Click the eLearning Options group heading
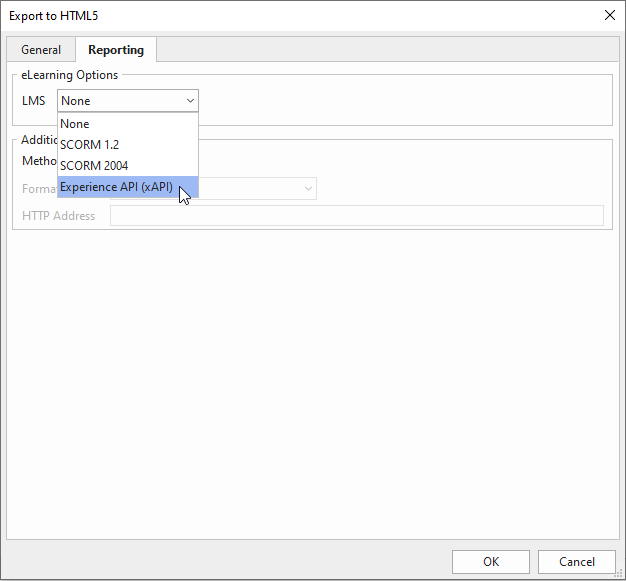Screen dimensions: 626x581 69,75
